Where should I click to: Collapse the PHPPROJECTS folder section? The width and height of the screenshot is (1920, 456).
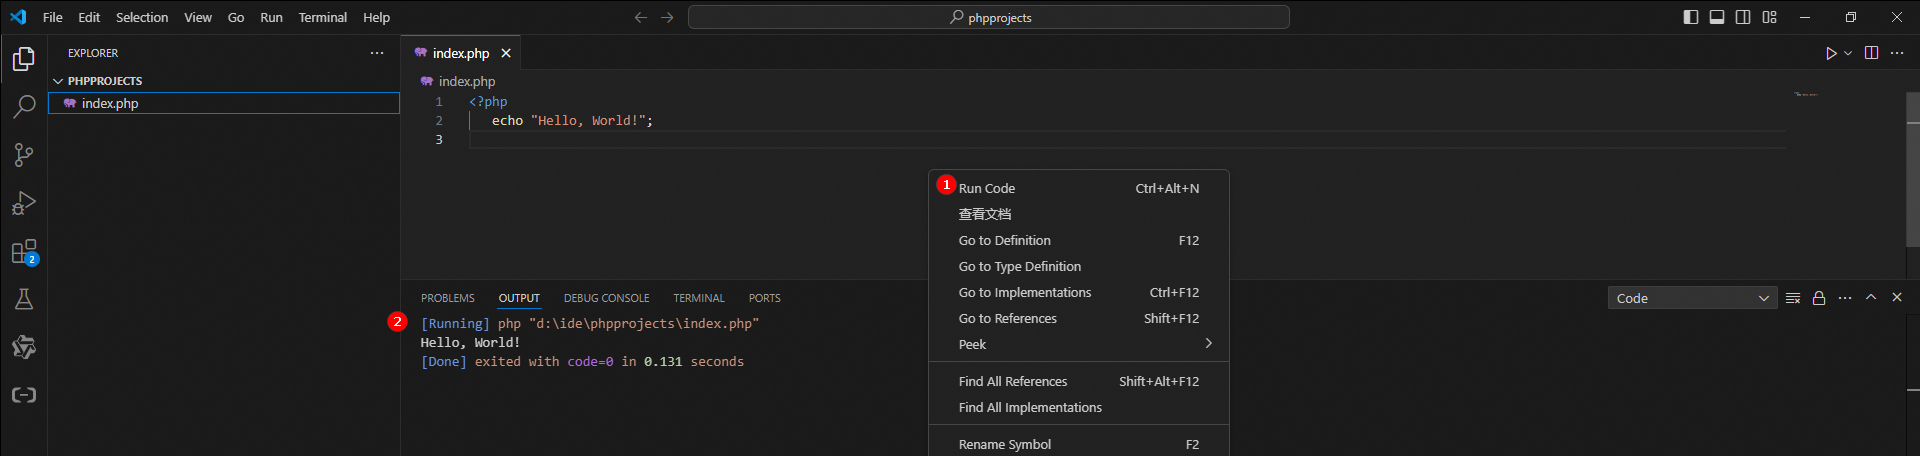pos(58,81)
